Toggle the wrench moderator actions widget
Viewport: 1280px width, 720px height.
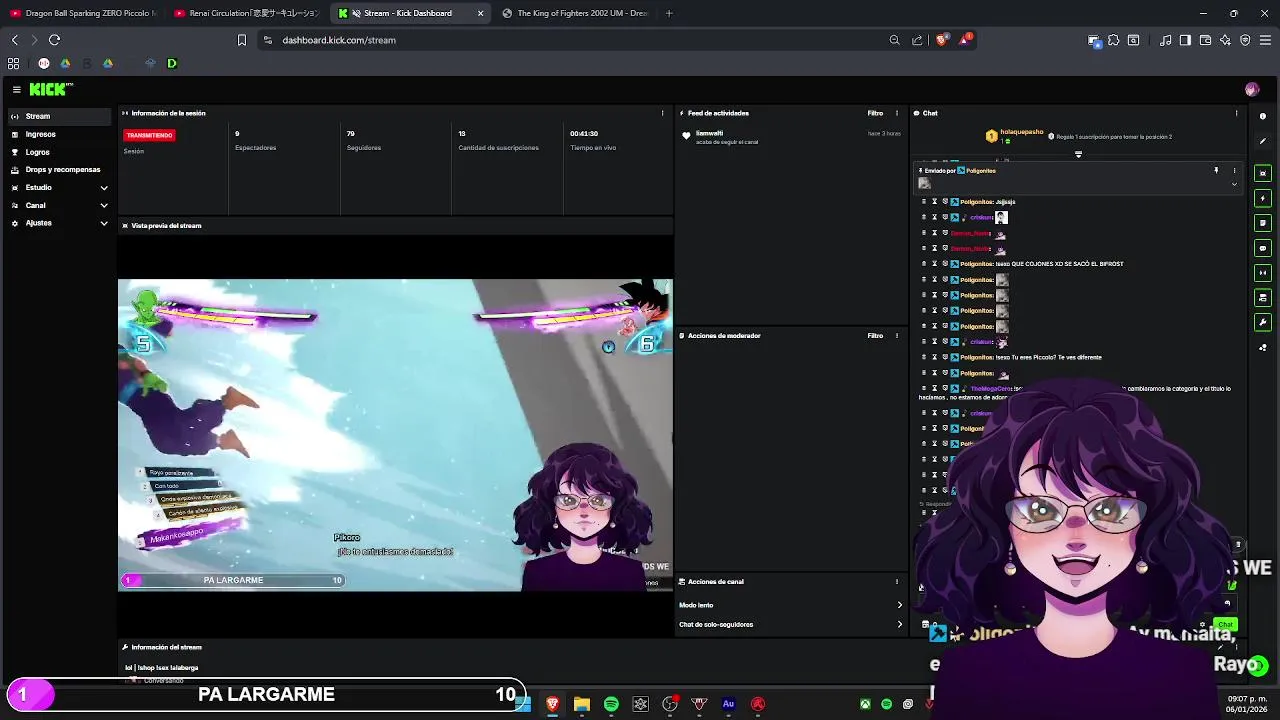(1263, 323)
